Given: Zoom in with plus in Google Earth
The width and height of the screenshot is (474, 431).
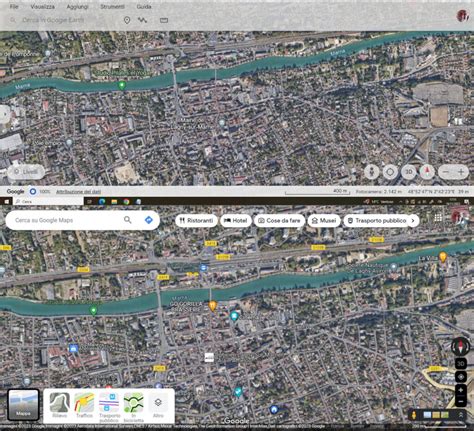Looking at the screenshot, I should tap(461, 172).
